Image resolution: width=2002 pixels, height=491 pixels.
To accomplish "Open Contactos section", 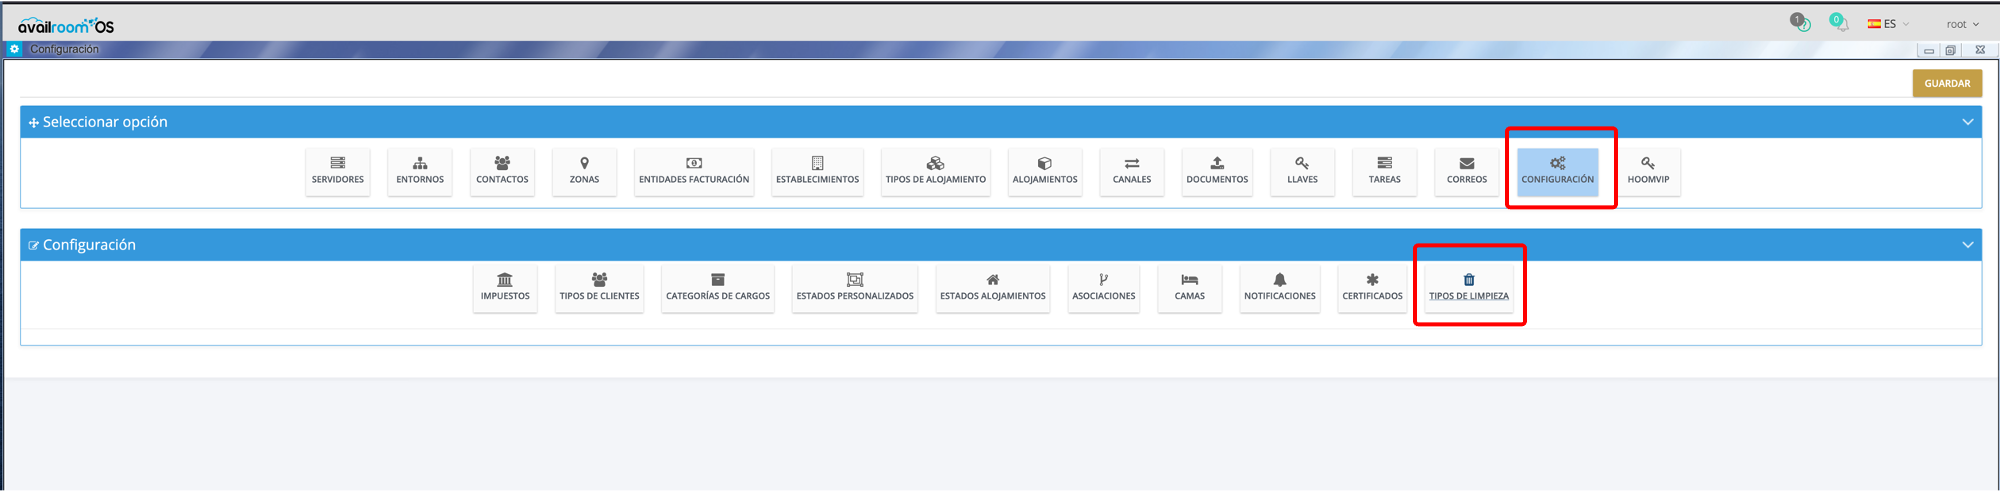I will [502, 171].
